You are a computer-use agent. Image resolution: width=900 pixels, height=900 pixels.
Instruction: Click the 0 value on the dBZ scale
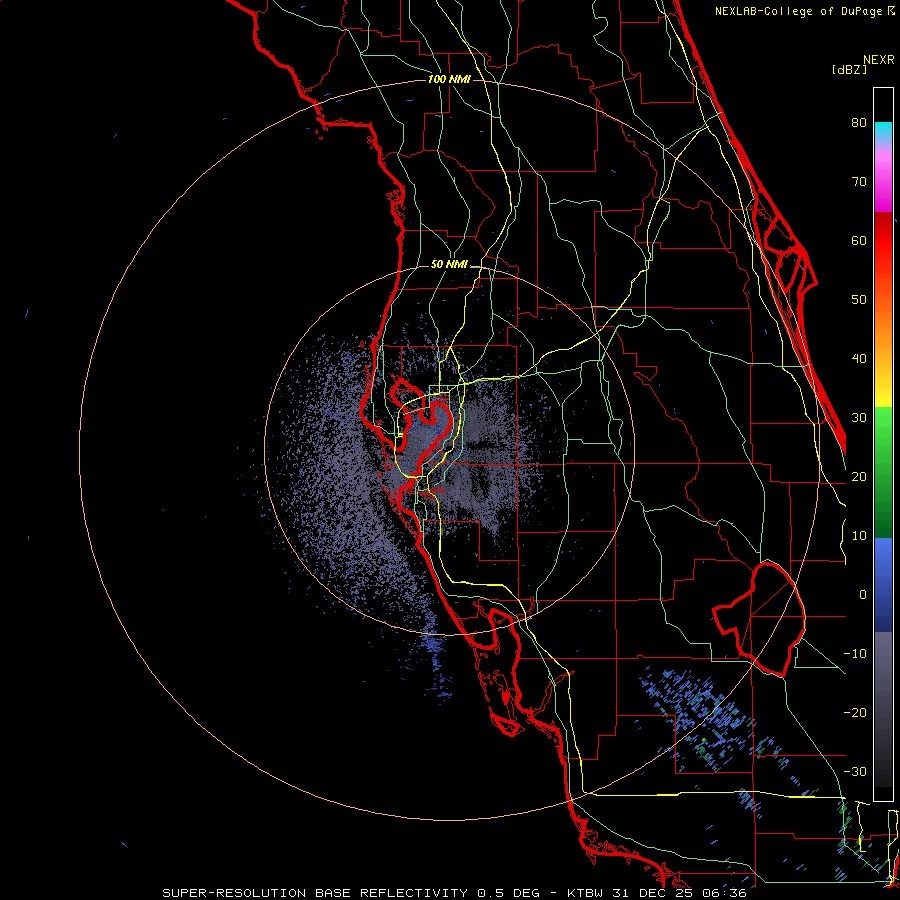click(x=863, y=595)
